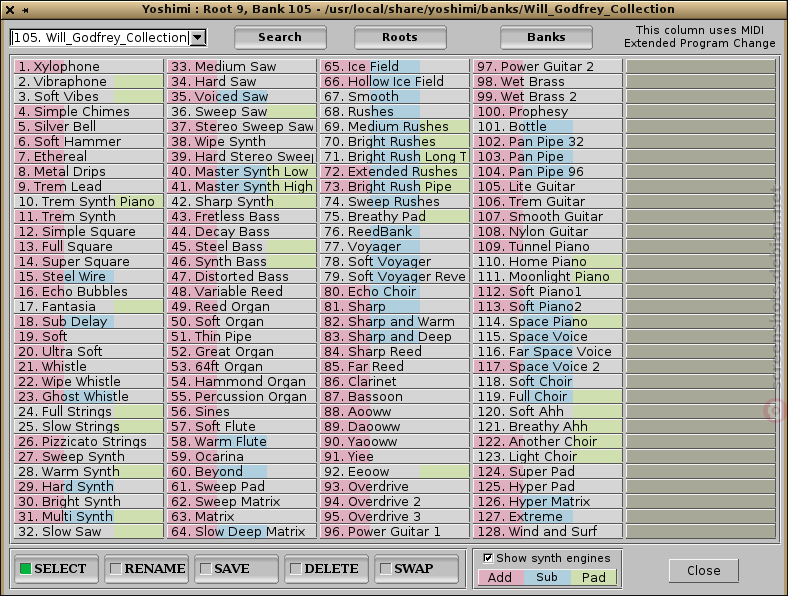Enable the RENAME mode toggle

coord(146,569)
